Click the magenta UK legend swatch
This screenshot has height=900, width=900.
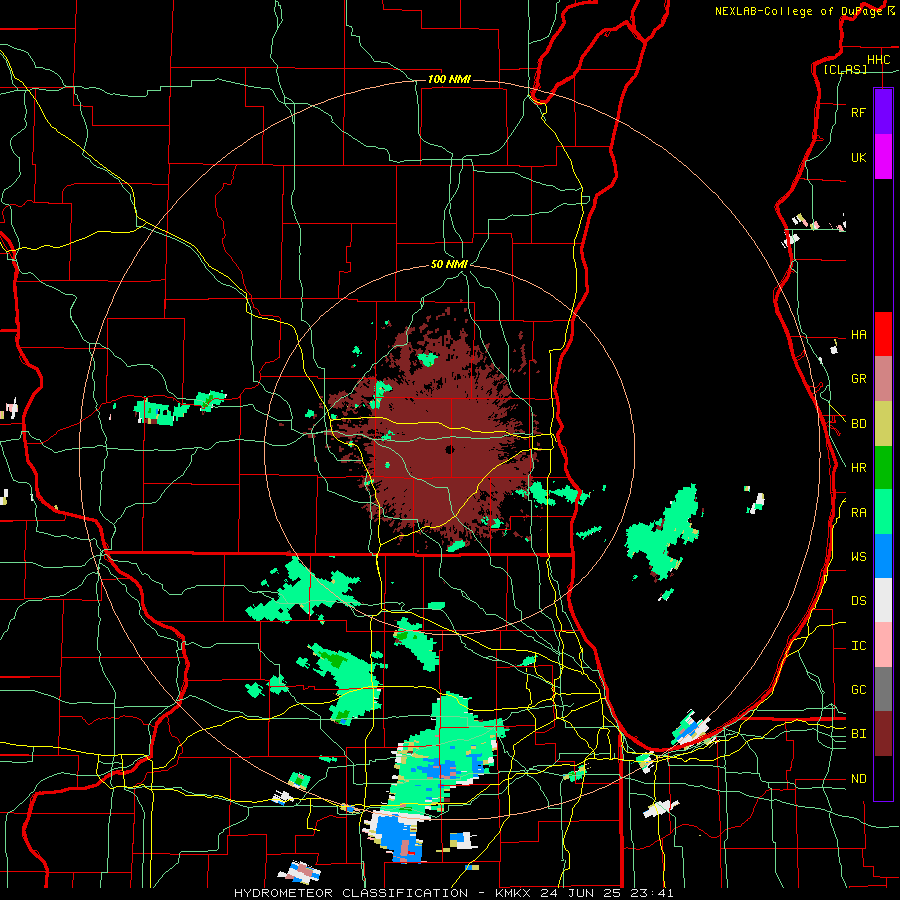tap(883, 157)
